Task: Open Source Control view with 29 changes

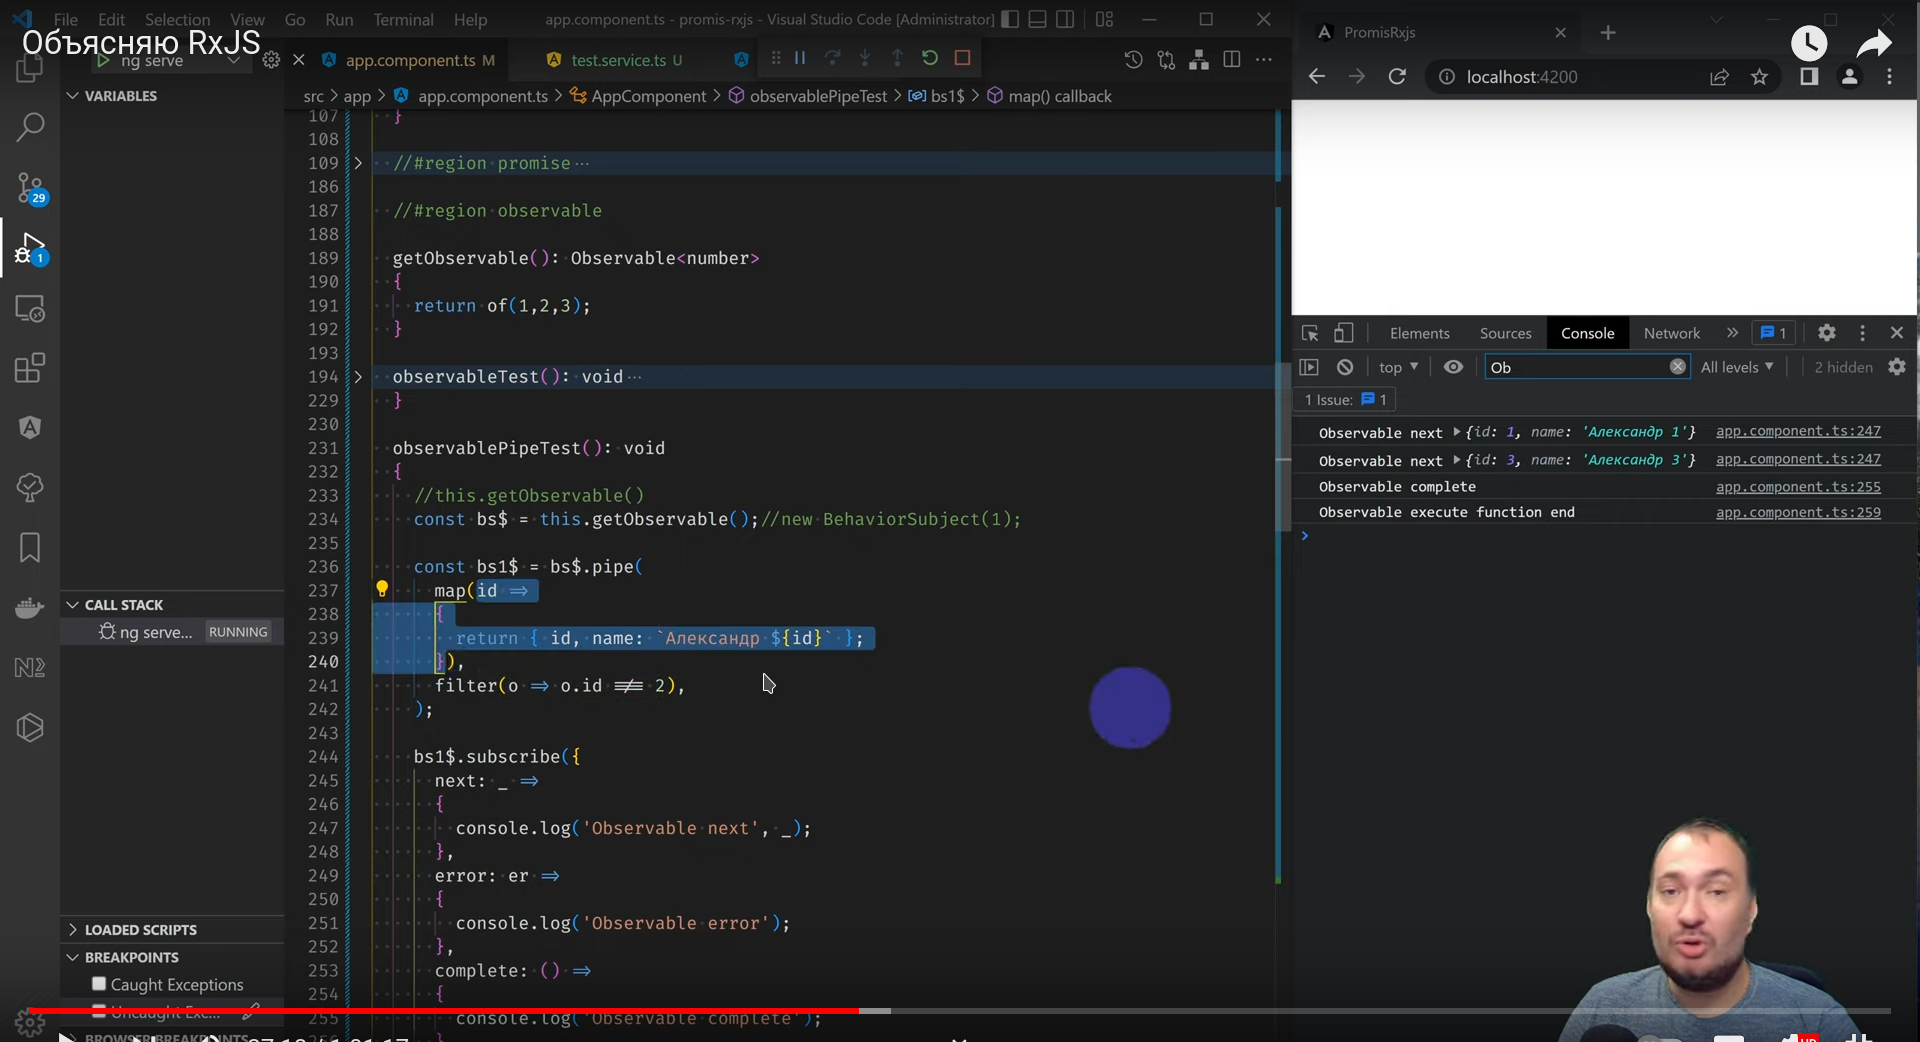Action: pos(30,187)
